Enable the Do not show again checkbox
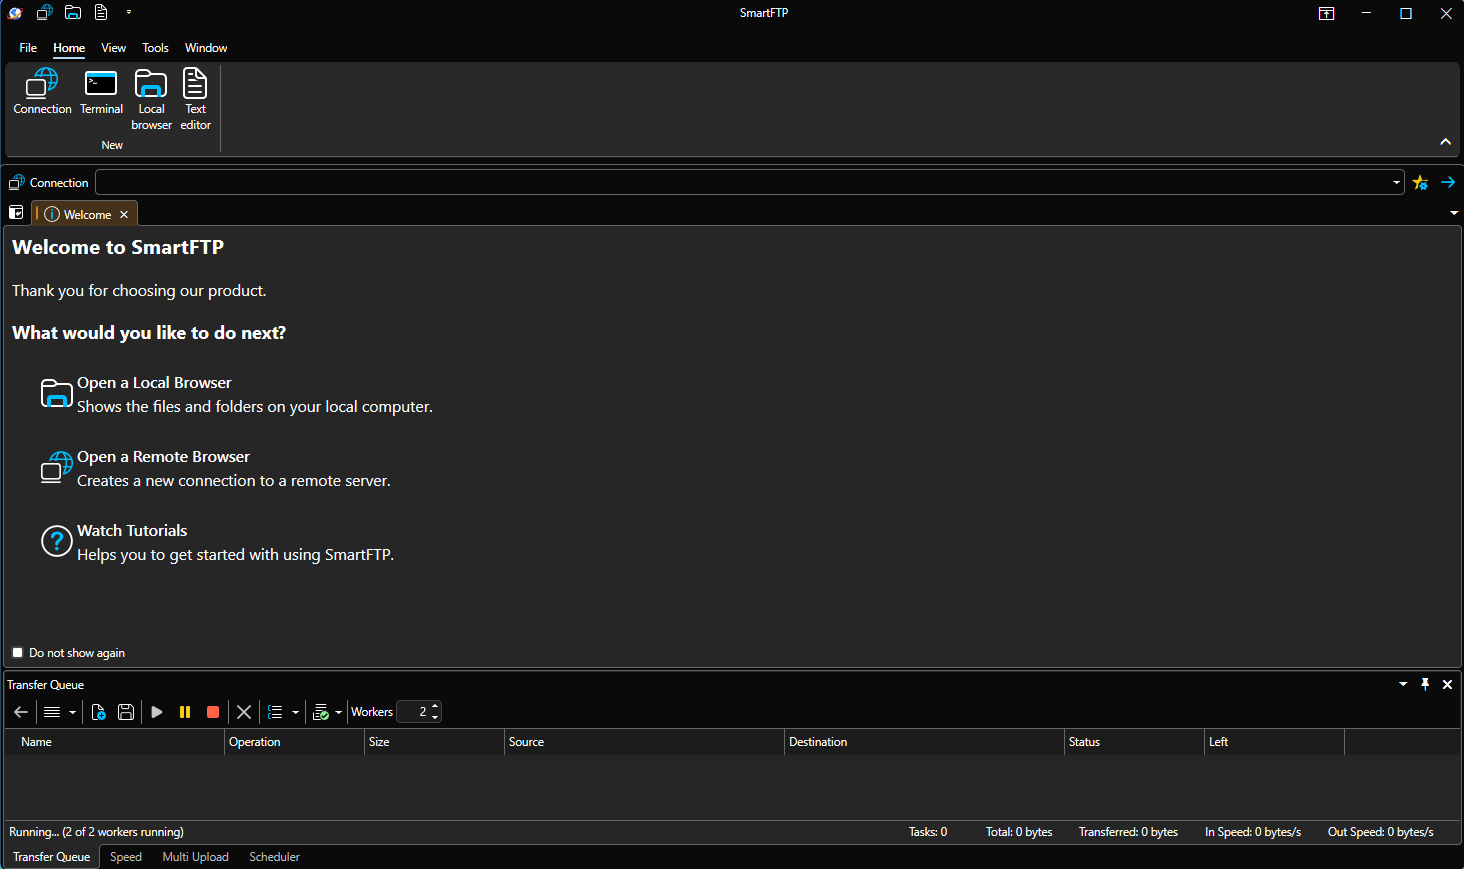 coord(17,652)
